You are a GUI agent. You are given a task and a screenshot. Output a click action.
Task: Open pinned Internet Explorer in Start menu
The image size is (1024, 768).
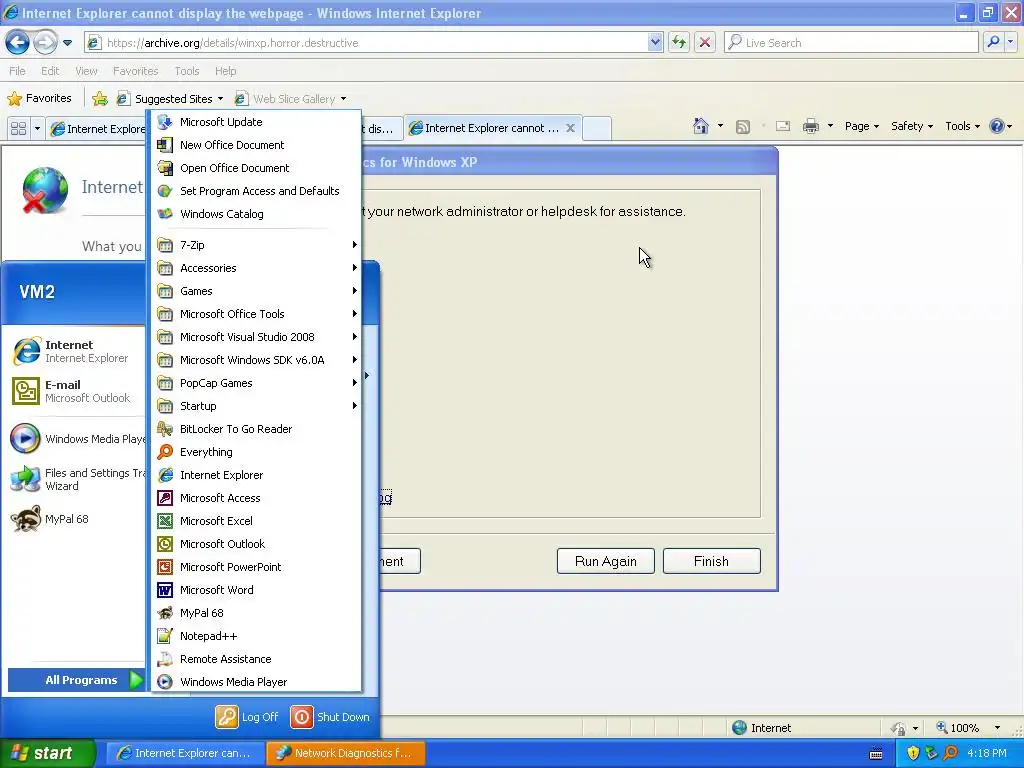(x=77, y=351)
